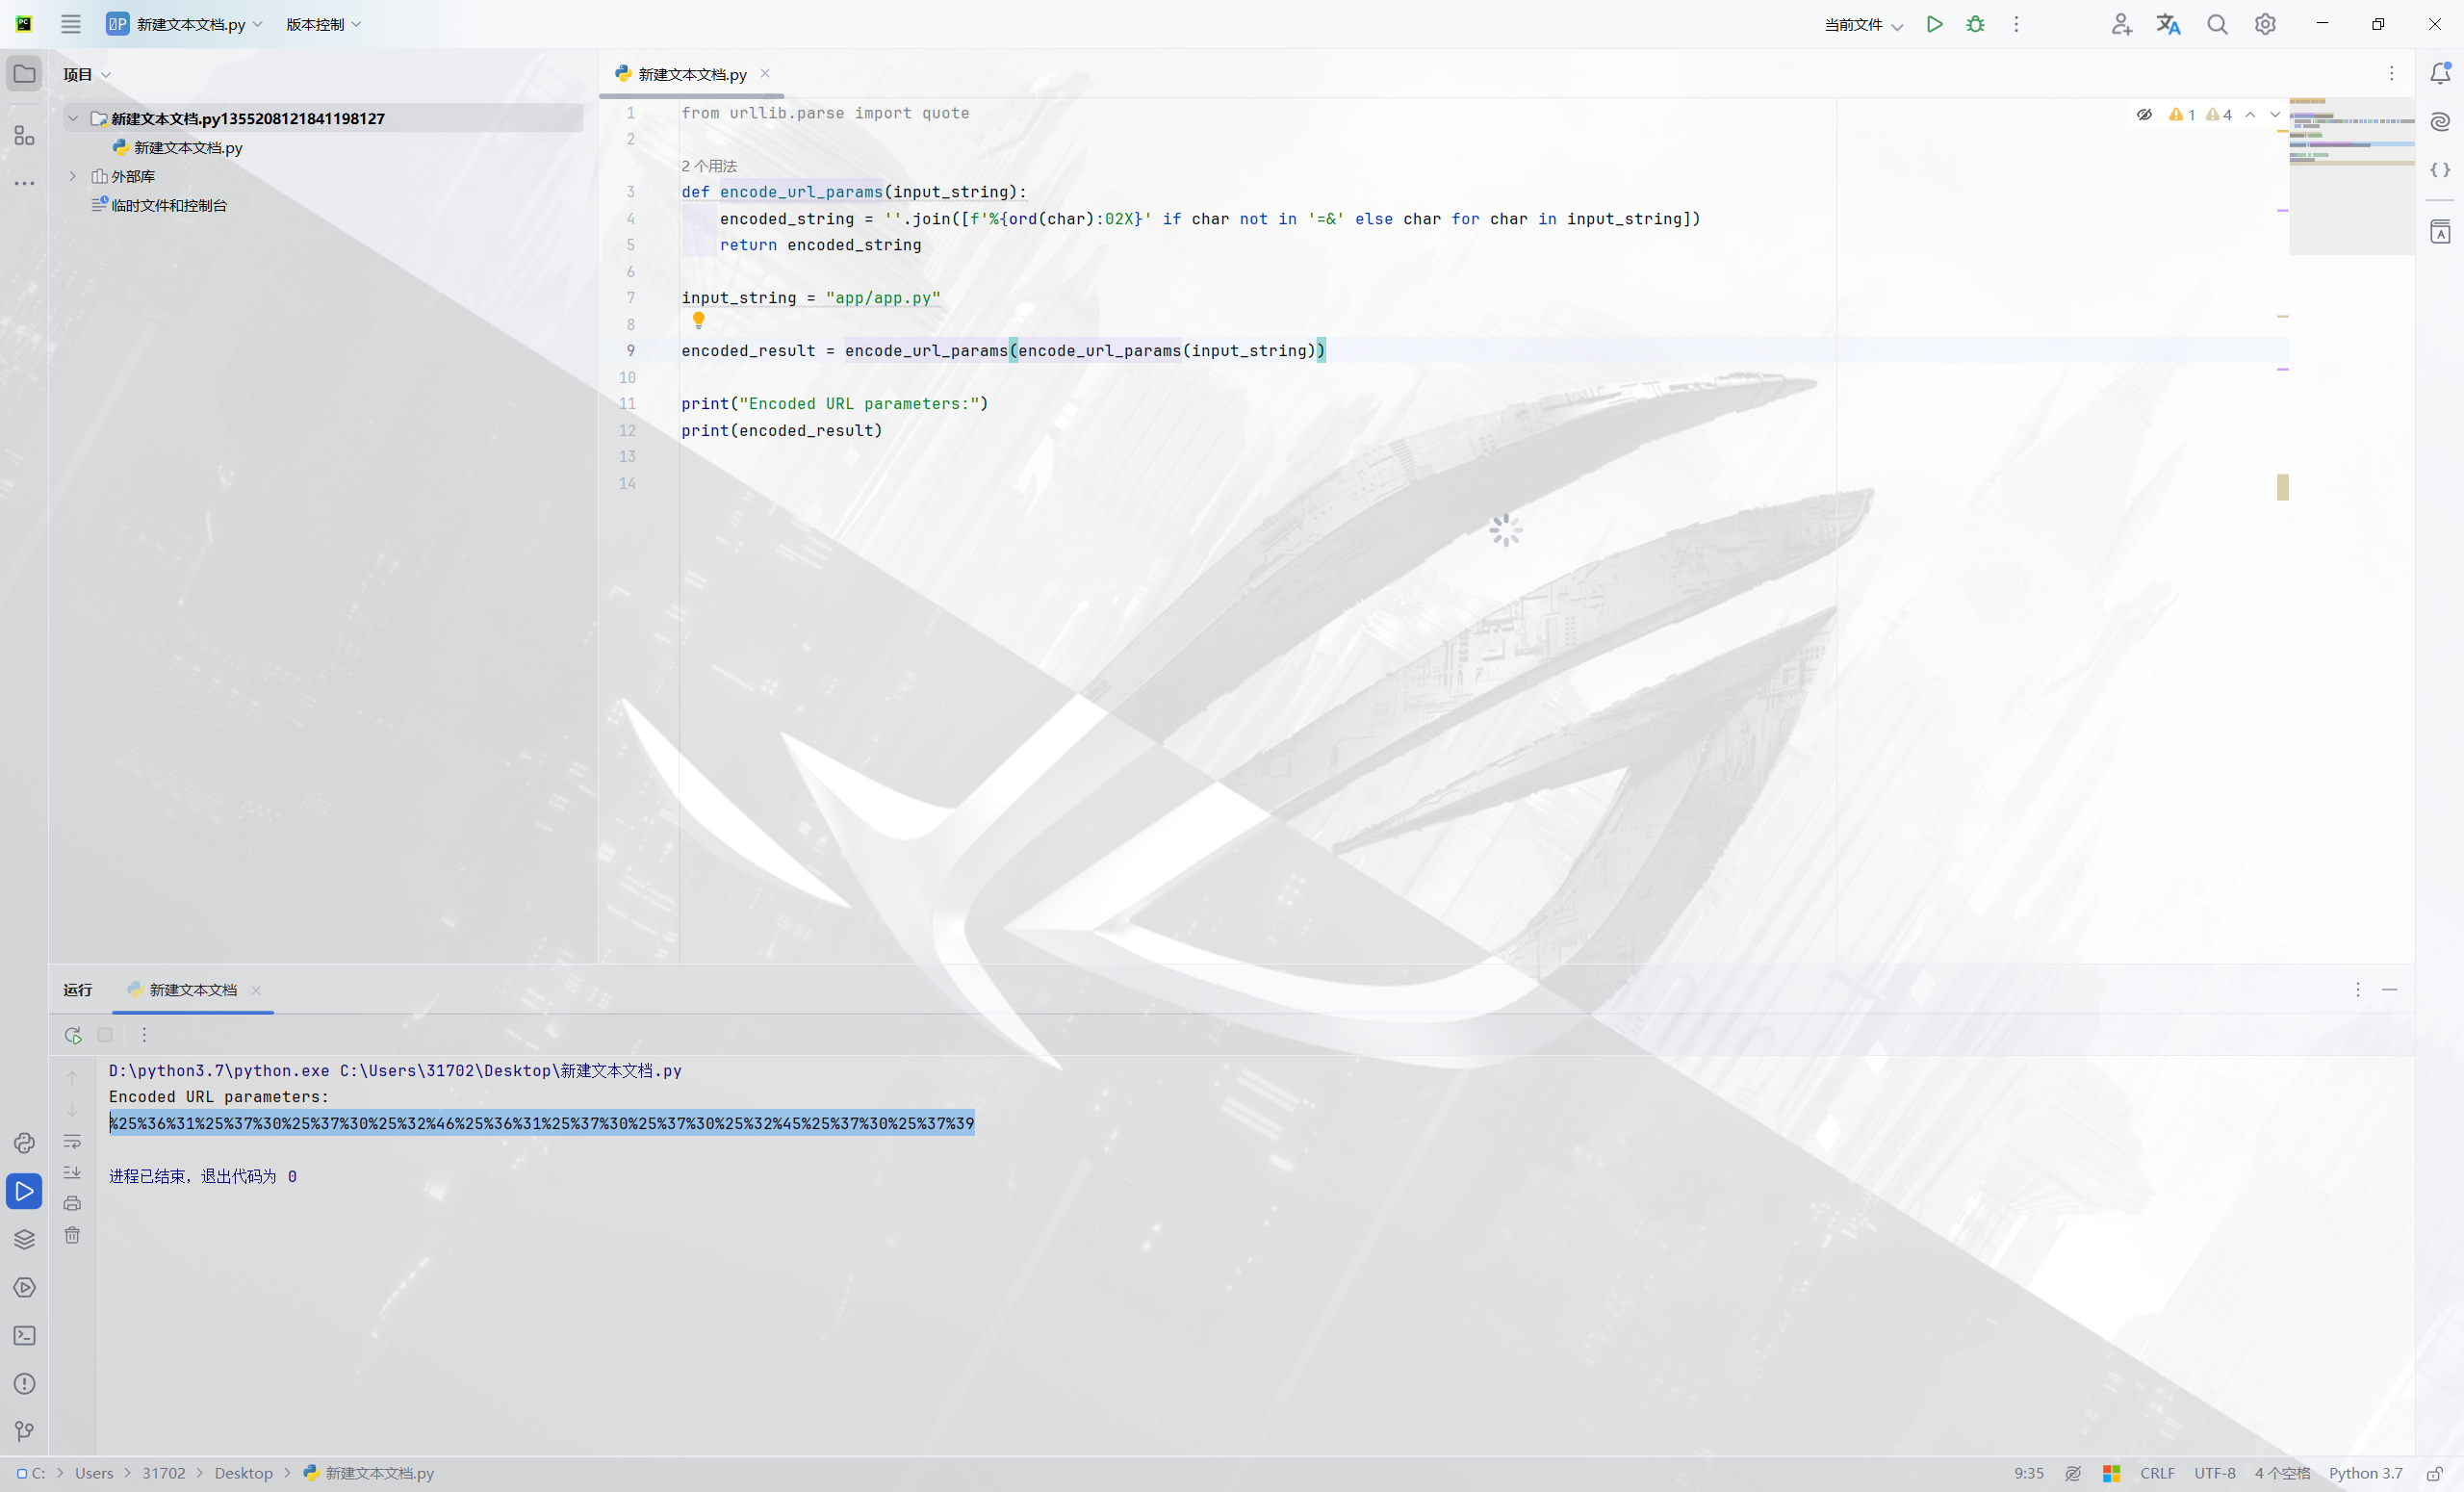Run the current file with green play button
The height and width of the screenshot is (1492, 2464).
(1934, 24)
